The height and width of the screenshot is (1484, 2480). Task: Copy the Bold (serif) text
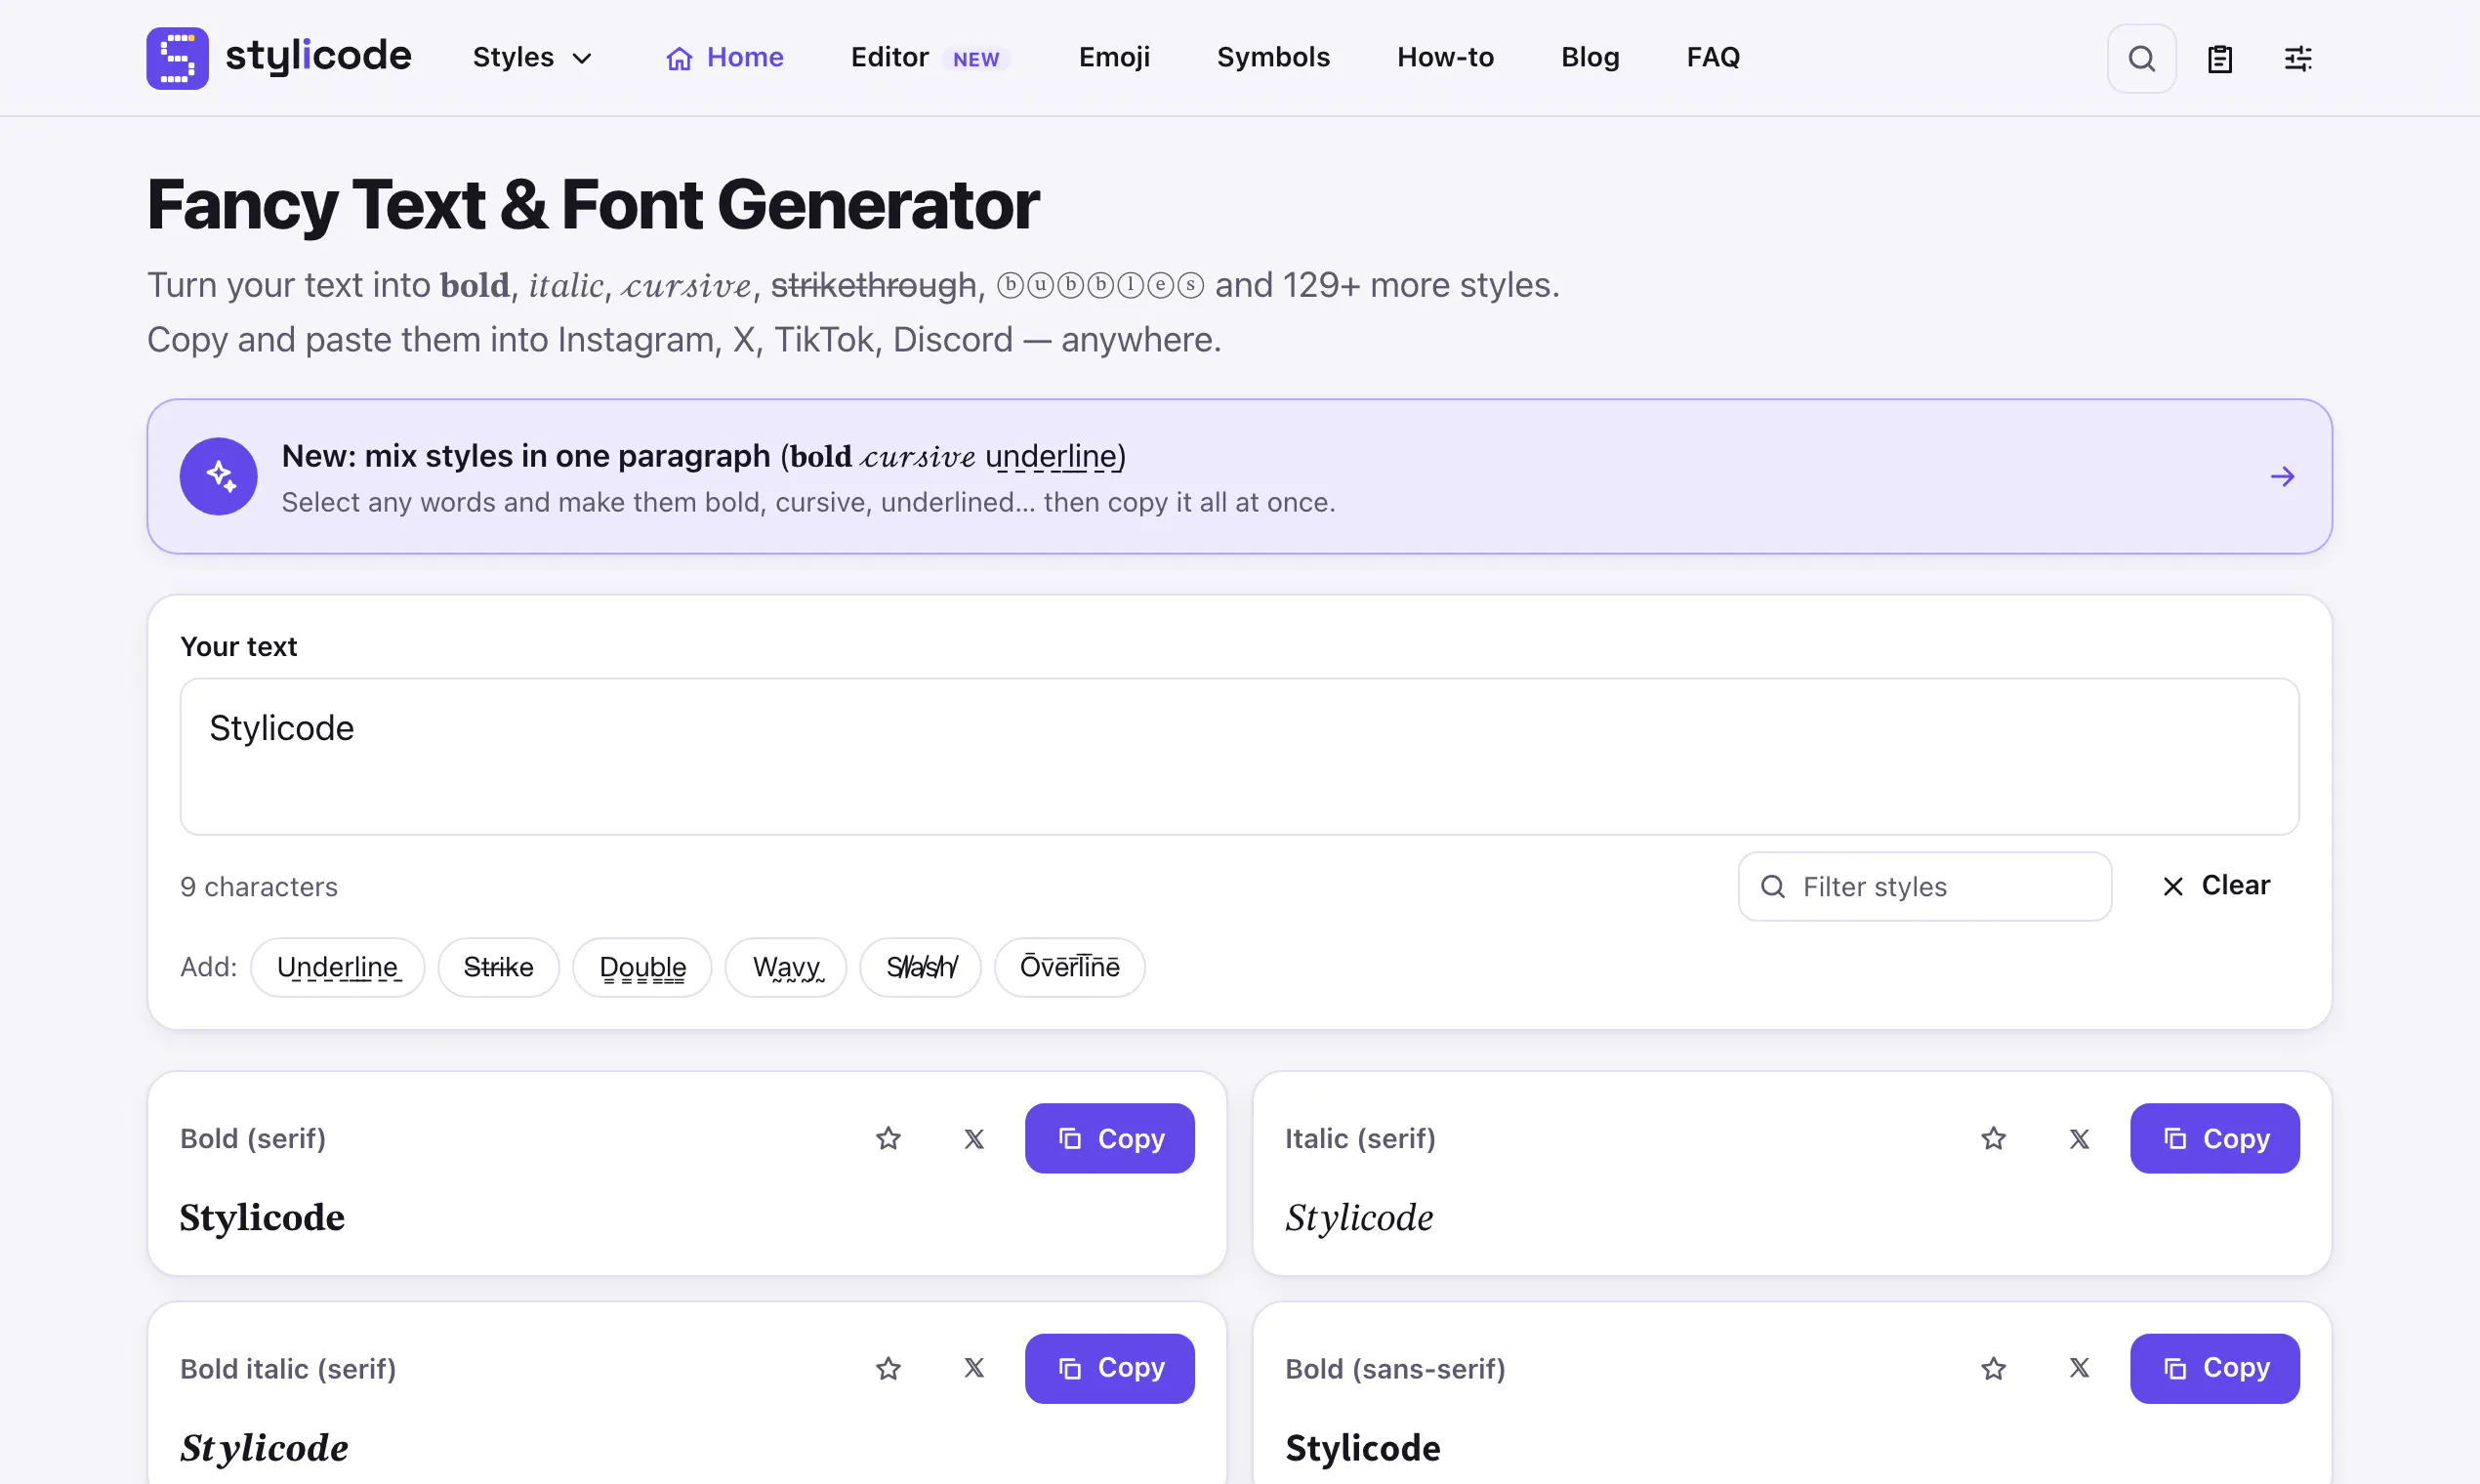[1109, 1138]
